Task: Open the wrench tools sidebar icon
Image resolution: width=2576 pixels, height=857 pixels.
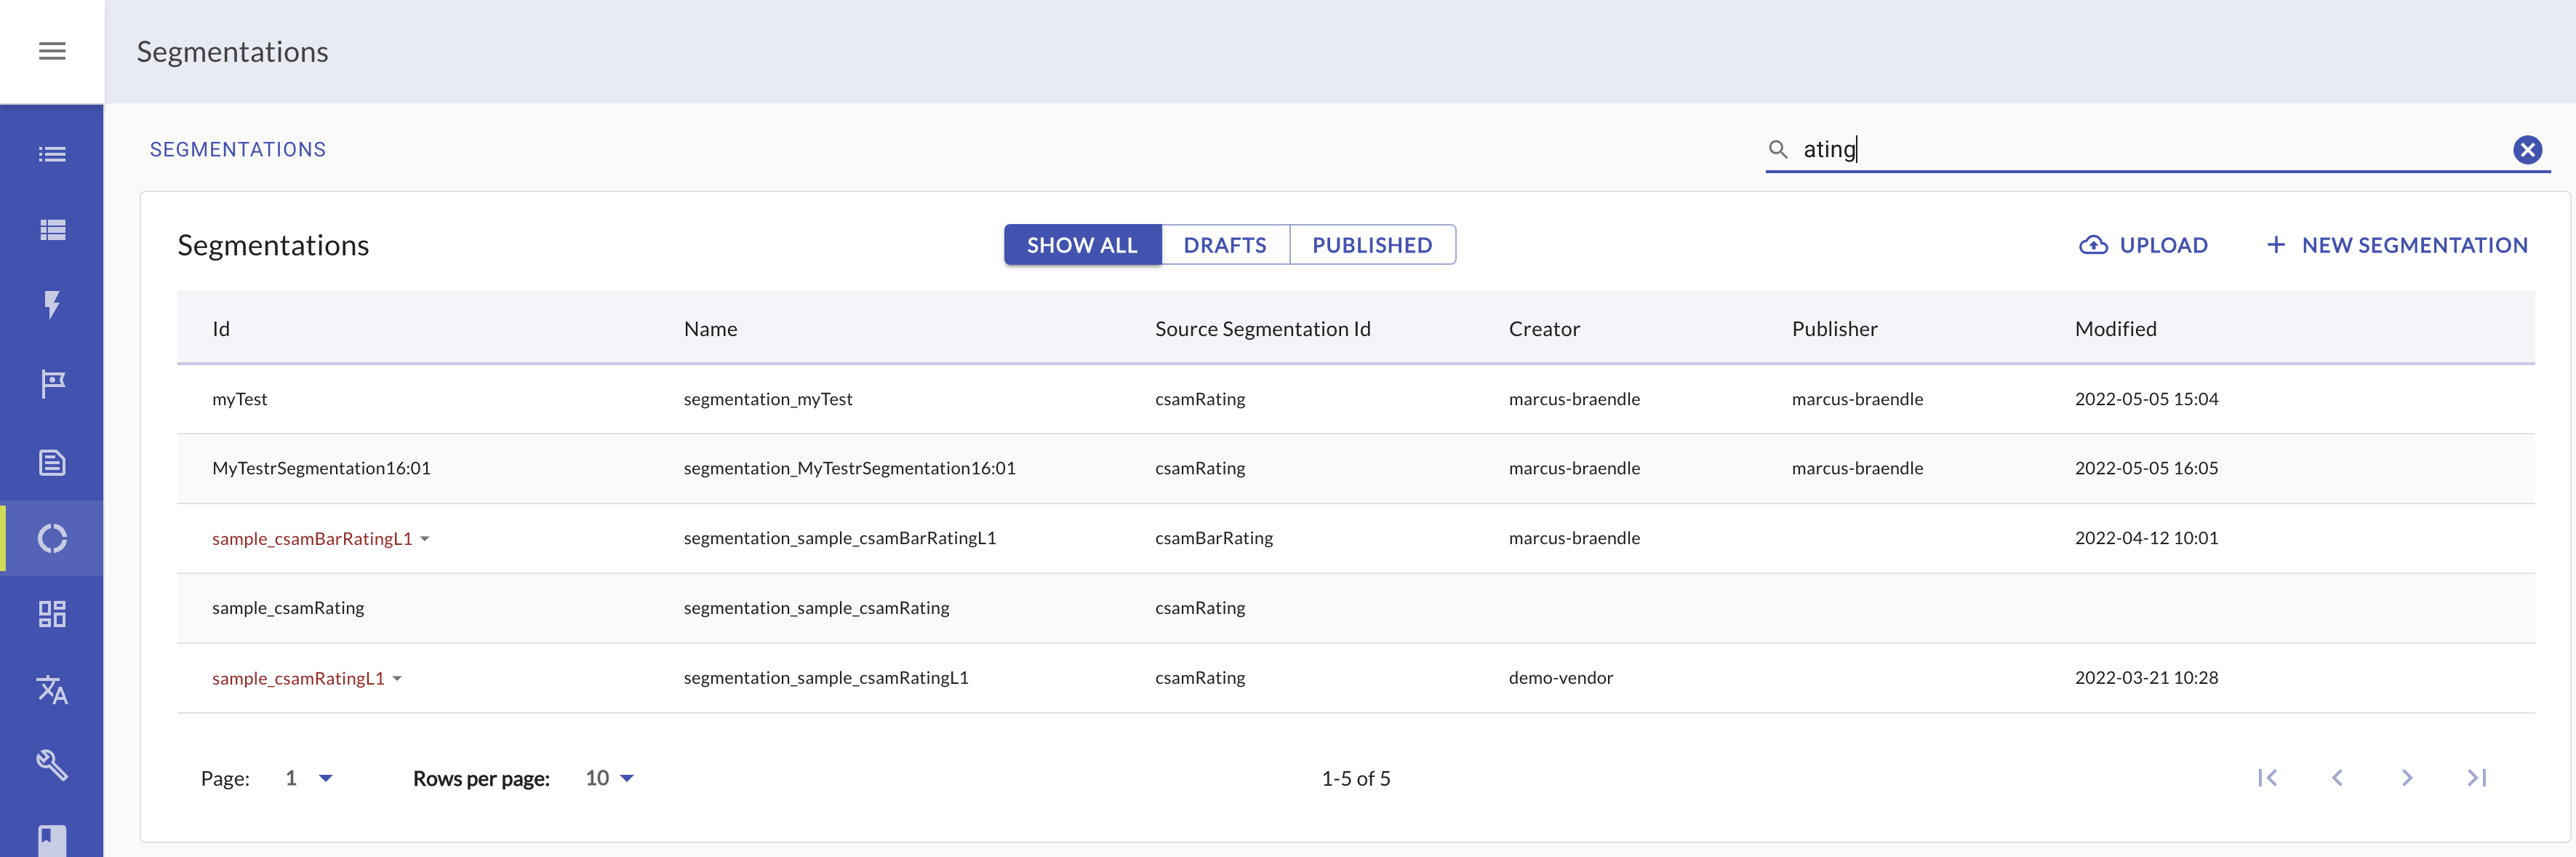Action: pos(52,765)
